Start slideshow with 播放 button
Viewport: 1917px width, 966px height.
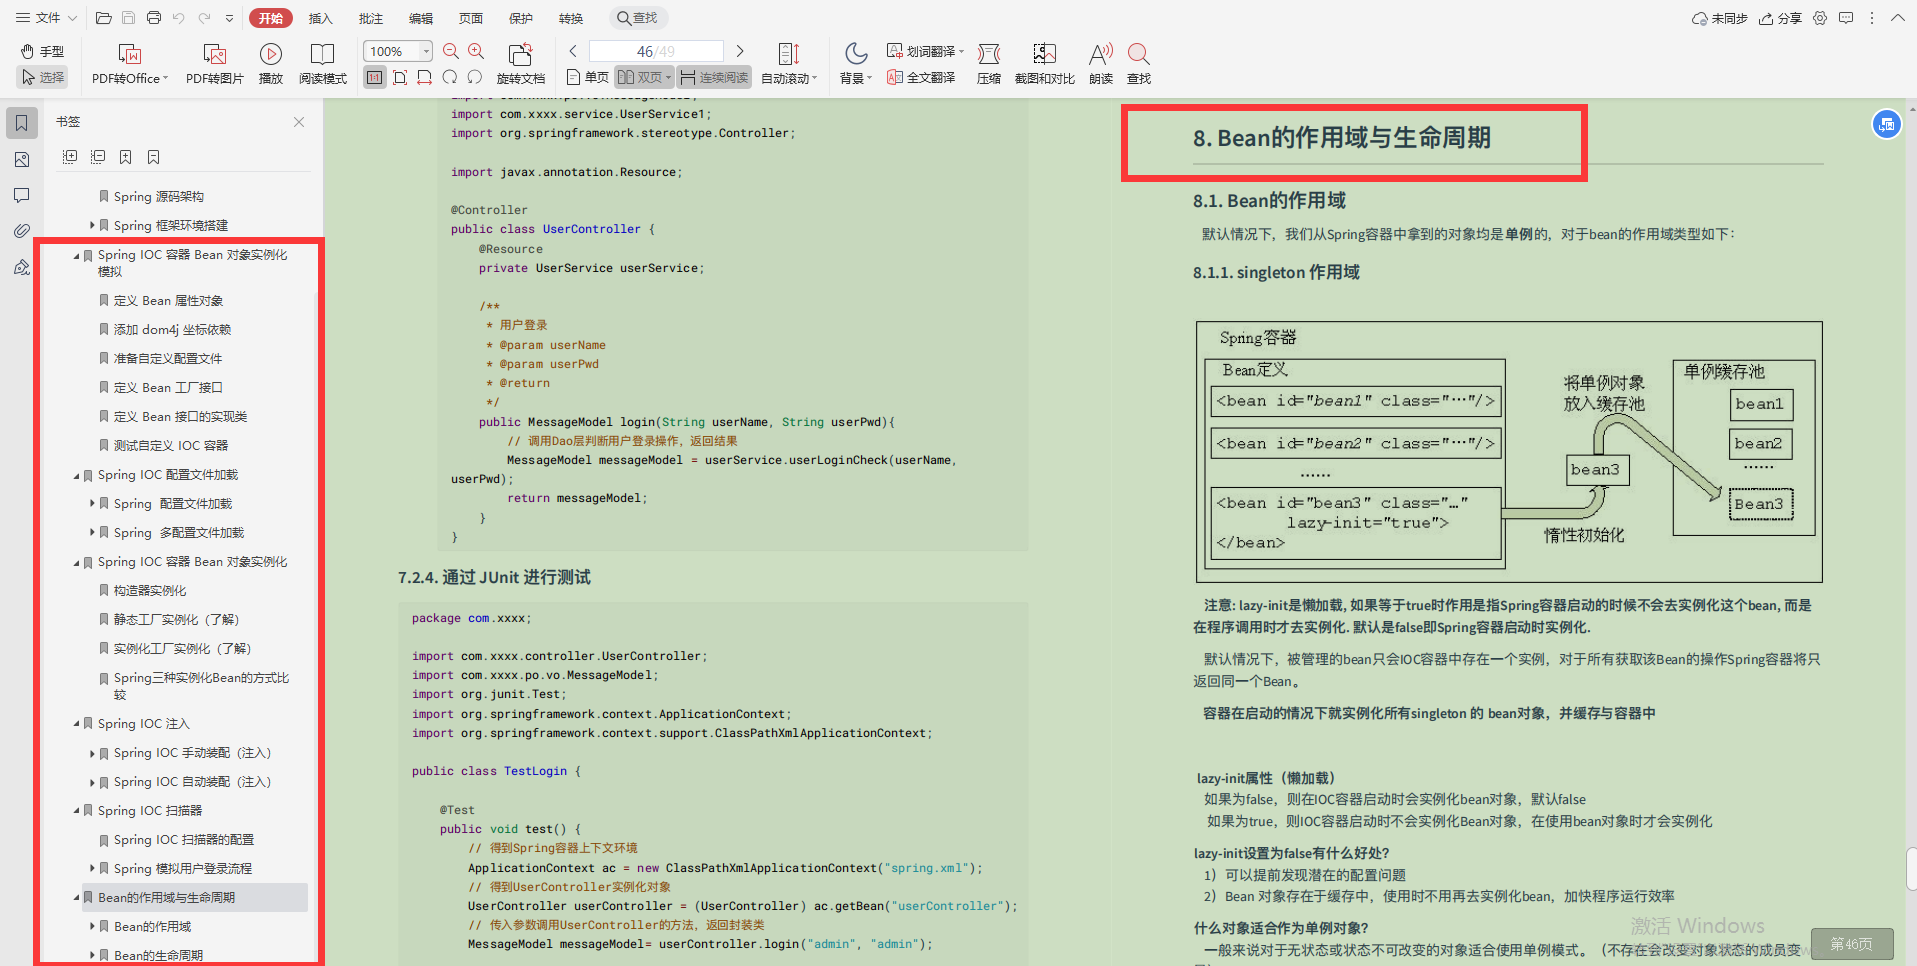(x=271, y=64)
